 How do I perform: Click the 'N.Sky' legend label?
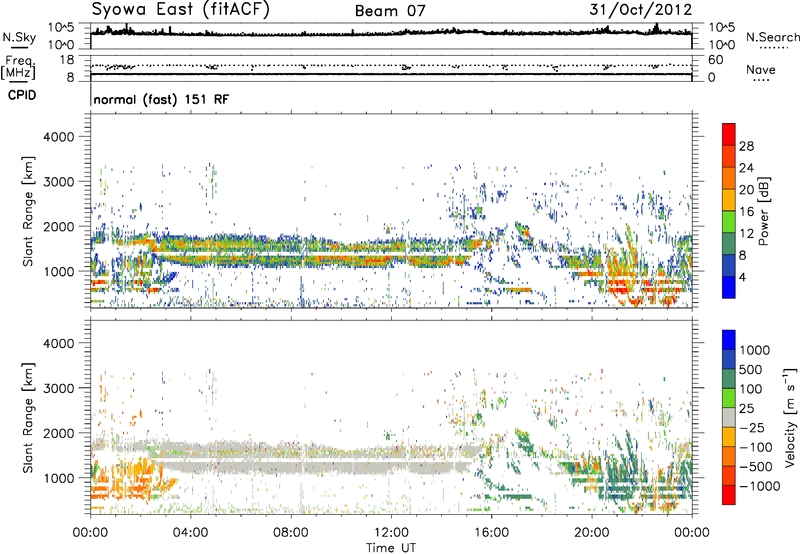pos(19,37)
